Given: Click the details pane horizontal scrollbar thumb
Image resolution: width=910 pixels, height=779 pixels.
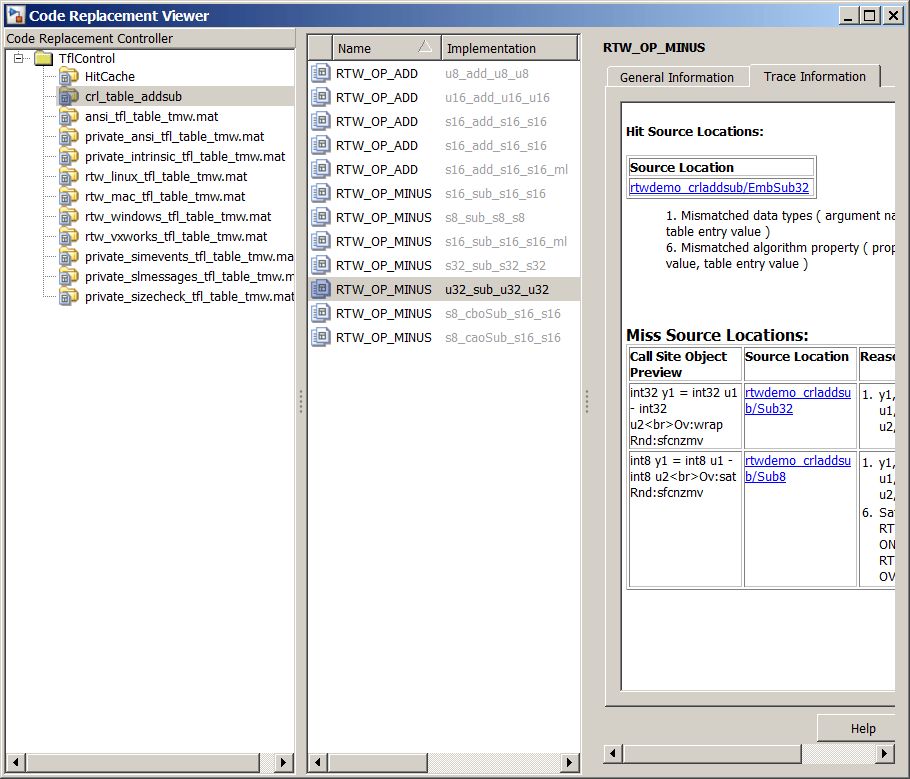Looking at the screenshot, I should point(712,753).
